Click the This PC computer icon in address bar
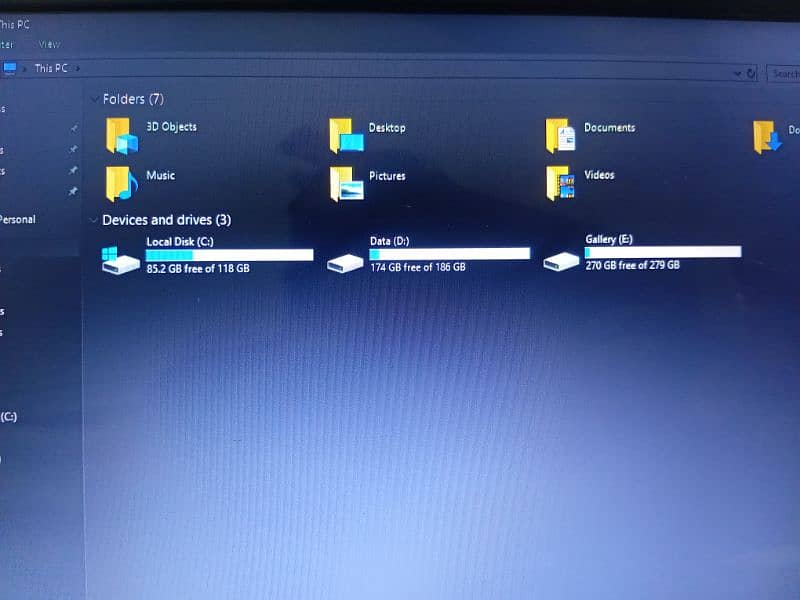The image size is (800, 600). click(10, 68)
